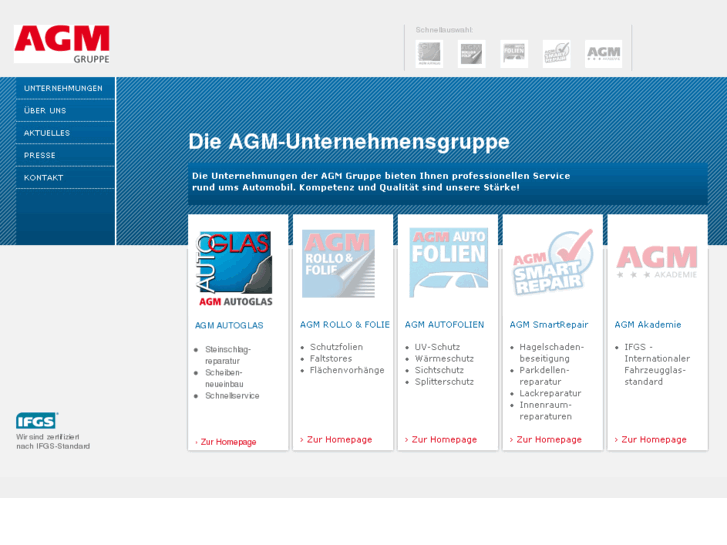Click the Steinschlagreparatur list item
The height and width of the screenshot is (545, 727).
228,355
